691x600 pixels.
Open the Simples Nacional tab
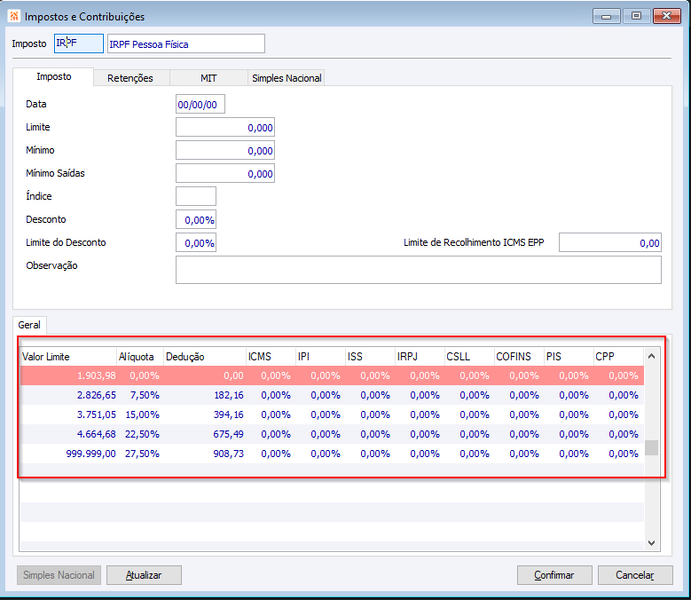click(286, 78)
